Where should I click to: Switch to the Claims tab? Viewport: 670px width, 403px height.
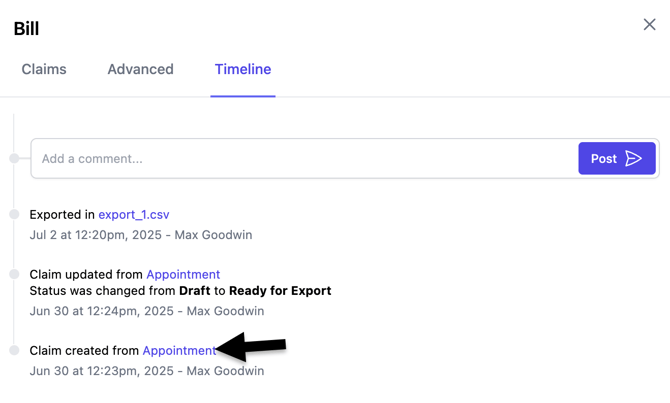[44, 69]
